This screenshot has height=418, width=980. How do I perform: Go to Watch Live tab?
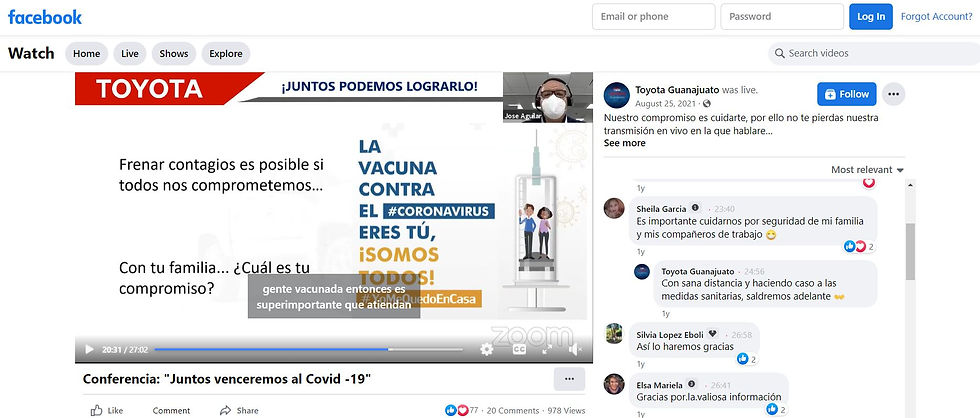click(x=130, y=54)
